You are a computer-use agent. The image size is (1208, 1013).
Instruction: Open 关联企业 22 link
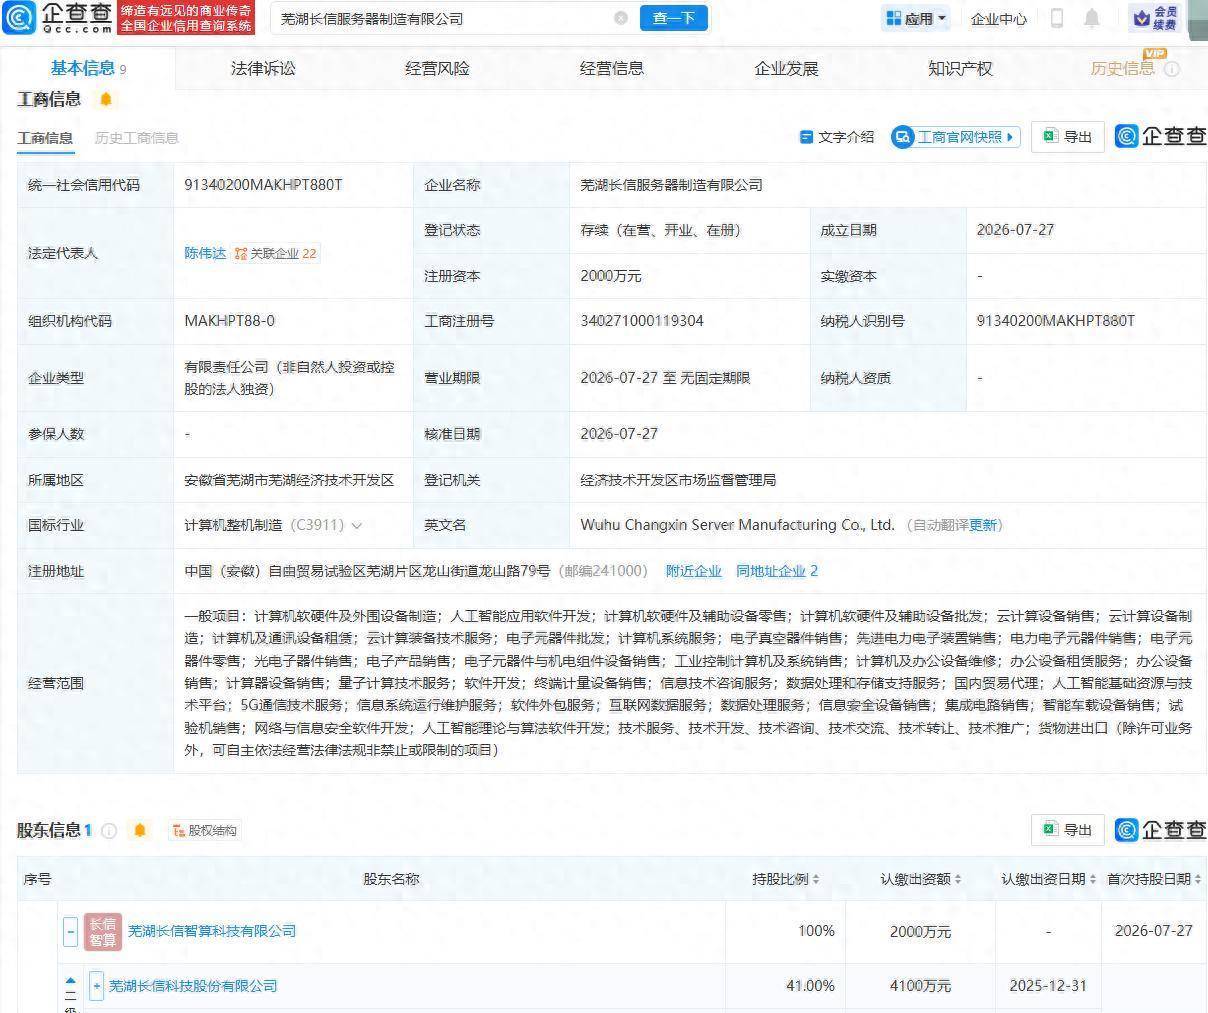pos(276,253)
